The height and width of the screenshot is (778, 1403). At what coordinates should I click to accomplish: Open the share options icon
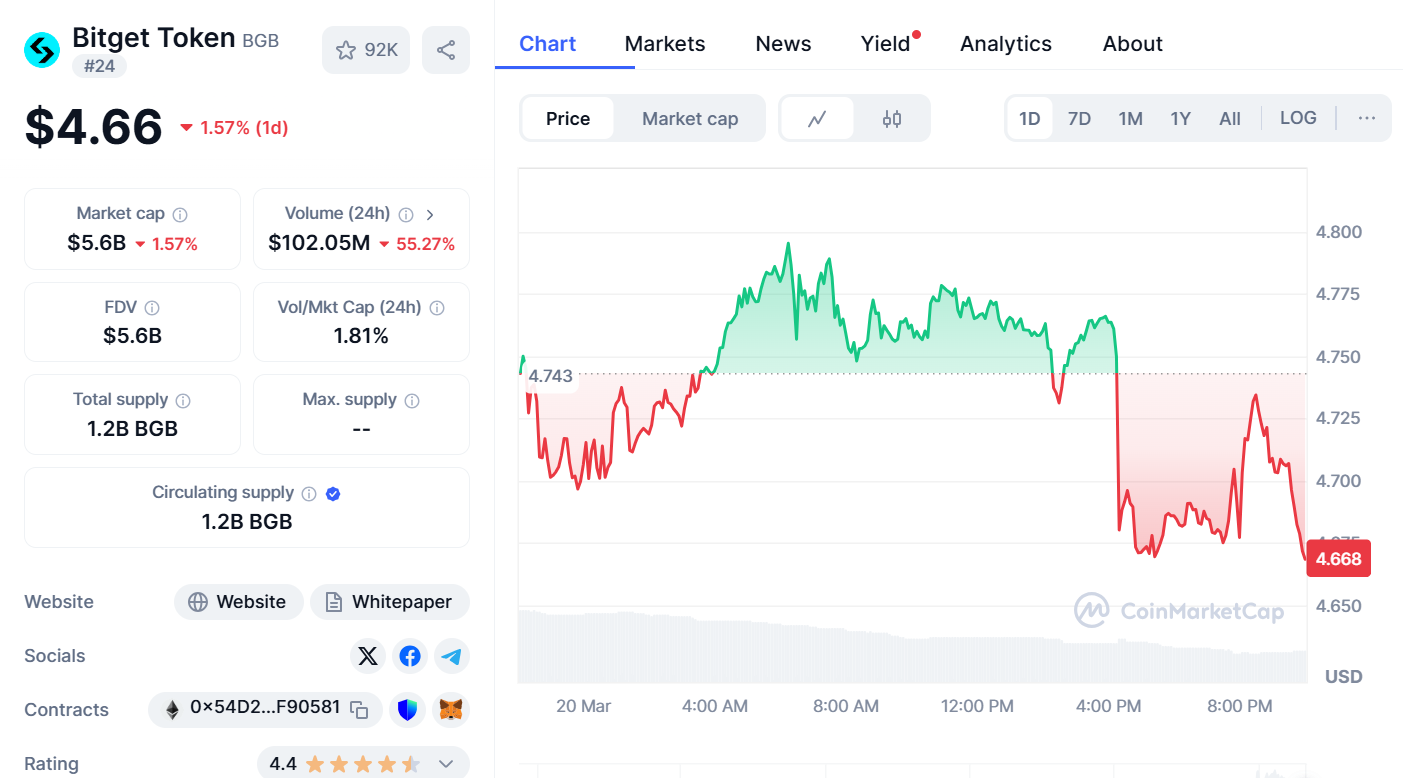(x=446, y=49)
